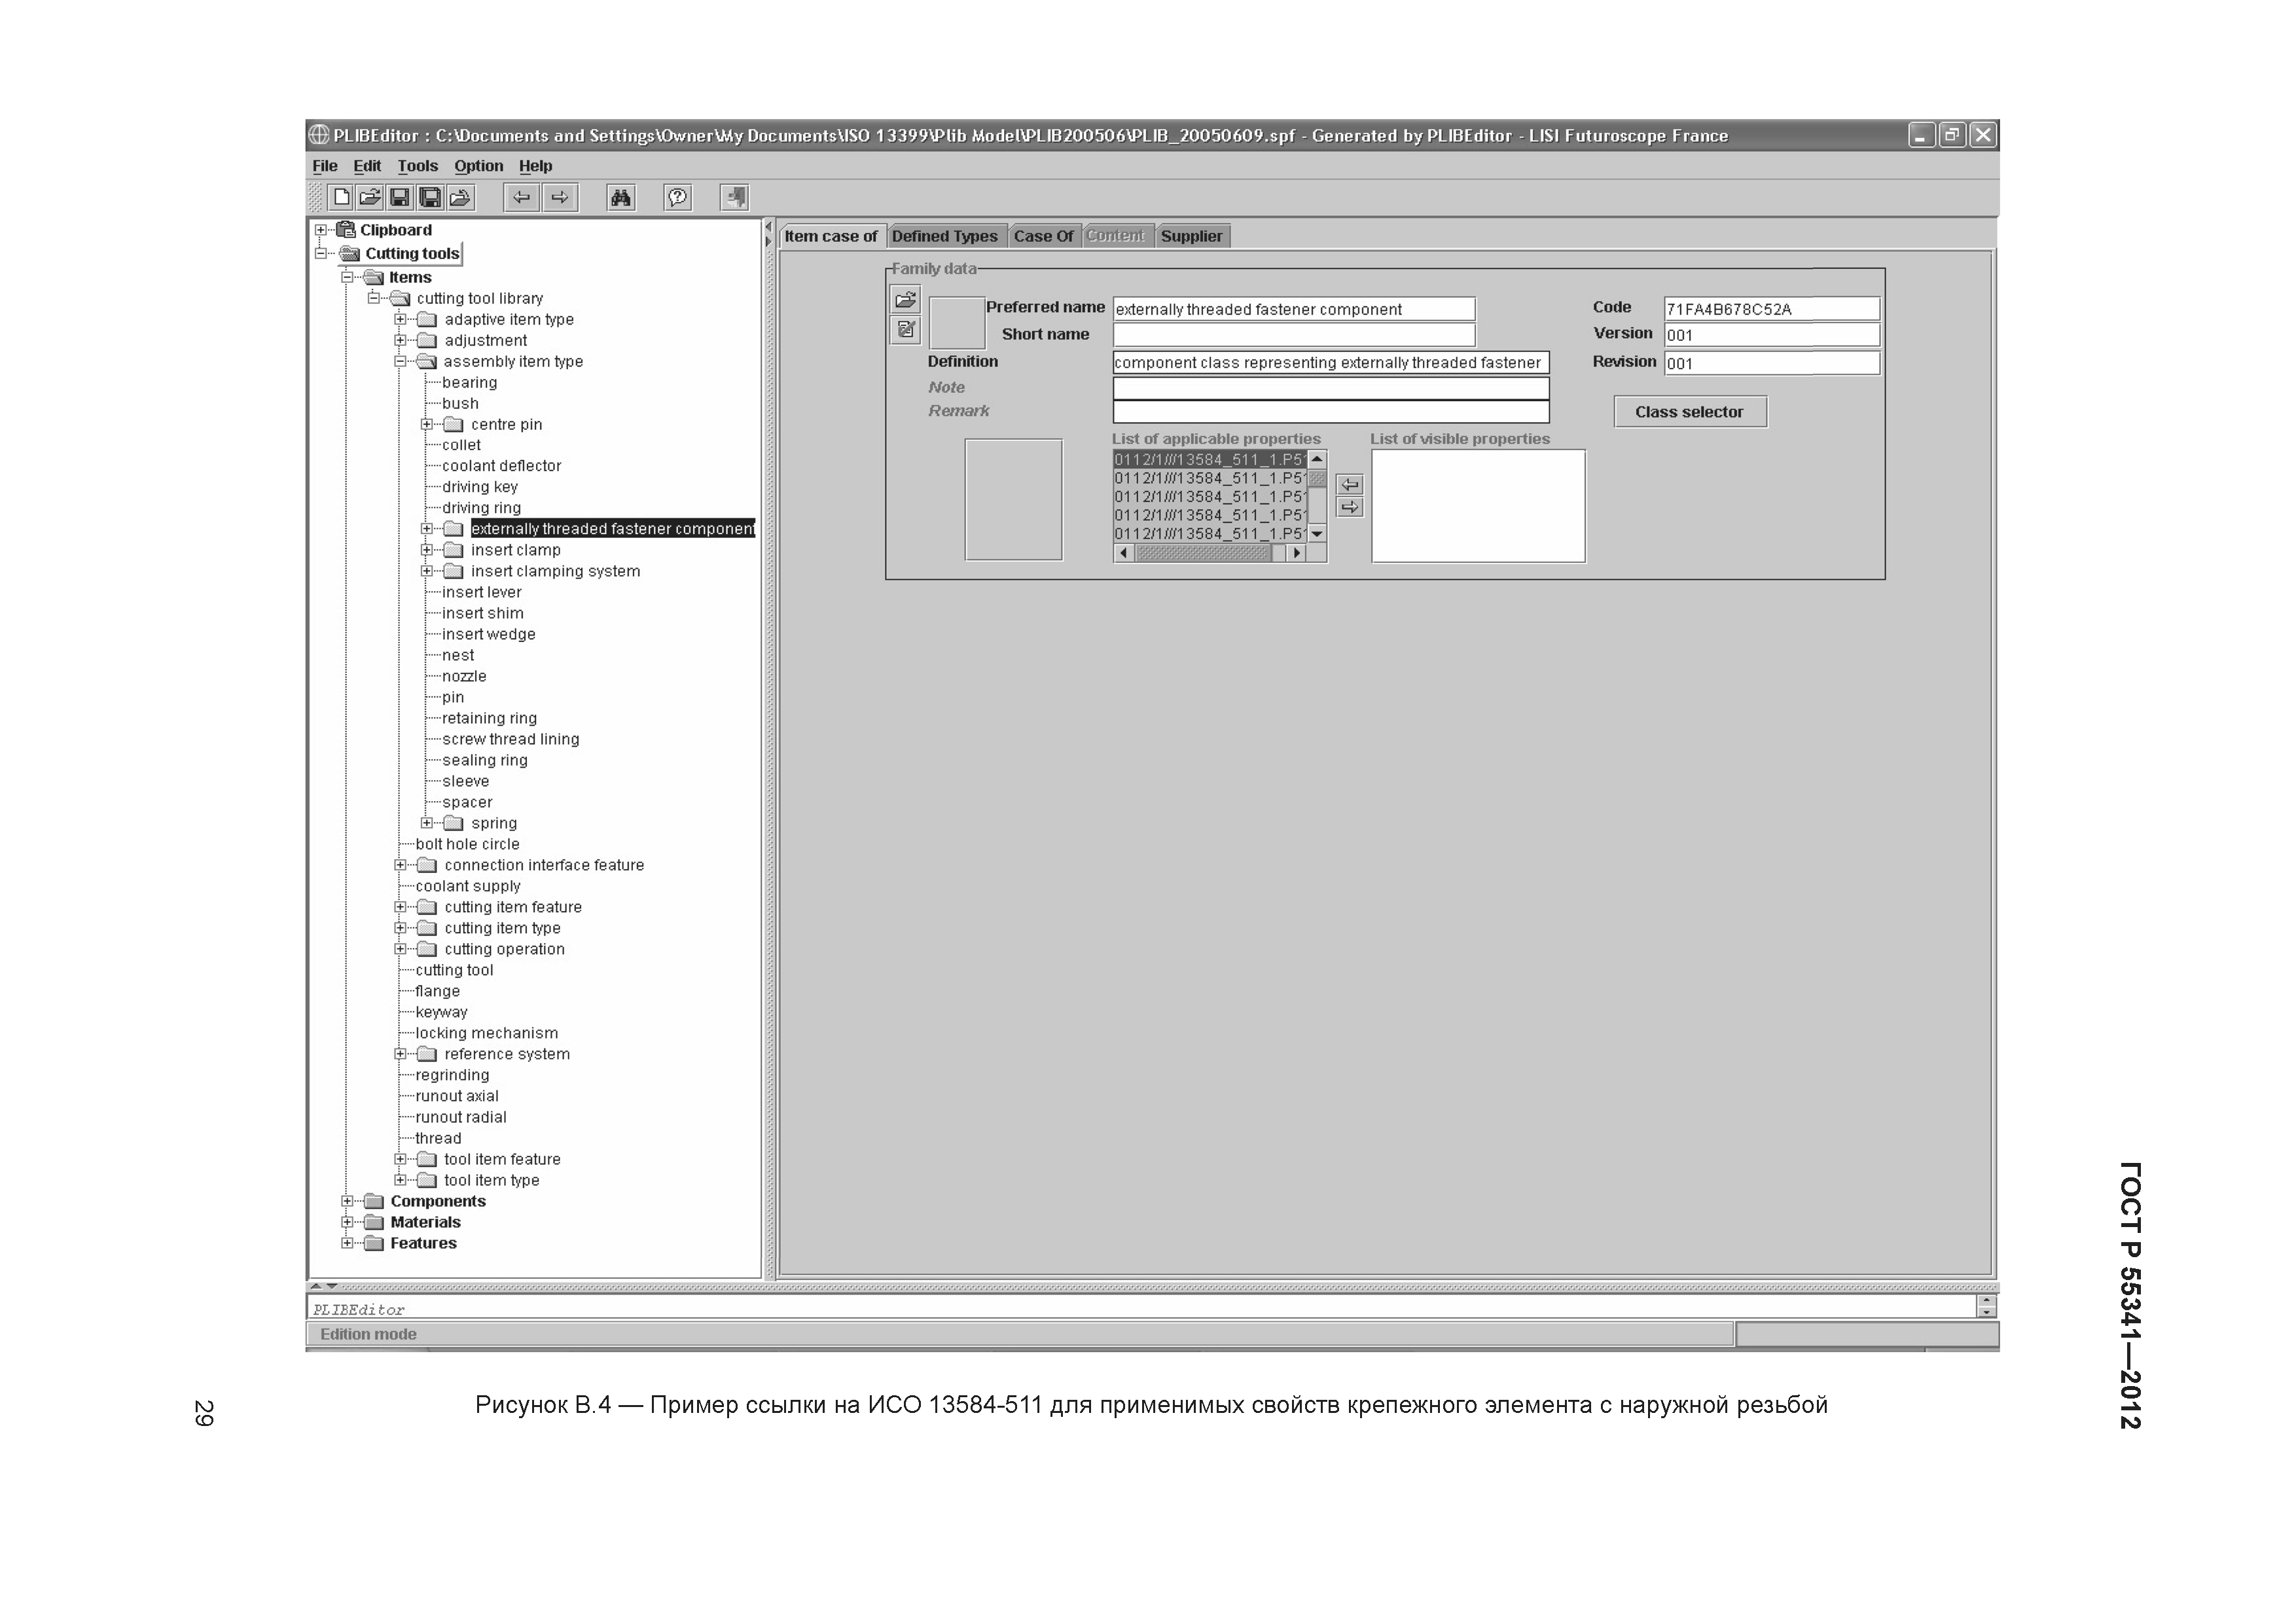Select the highlighted first applicable property entry

click(1210, 460)
